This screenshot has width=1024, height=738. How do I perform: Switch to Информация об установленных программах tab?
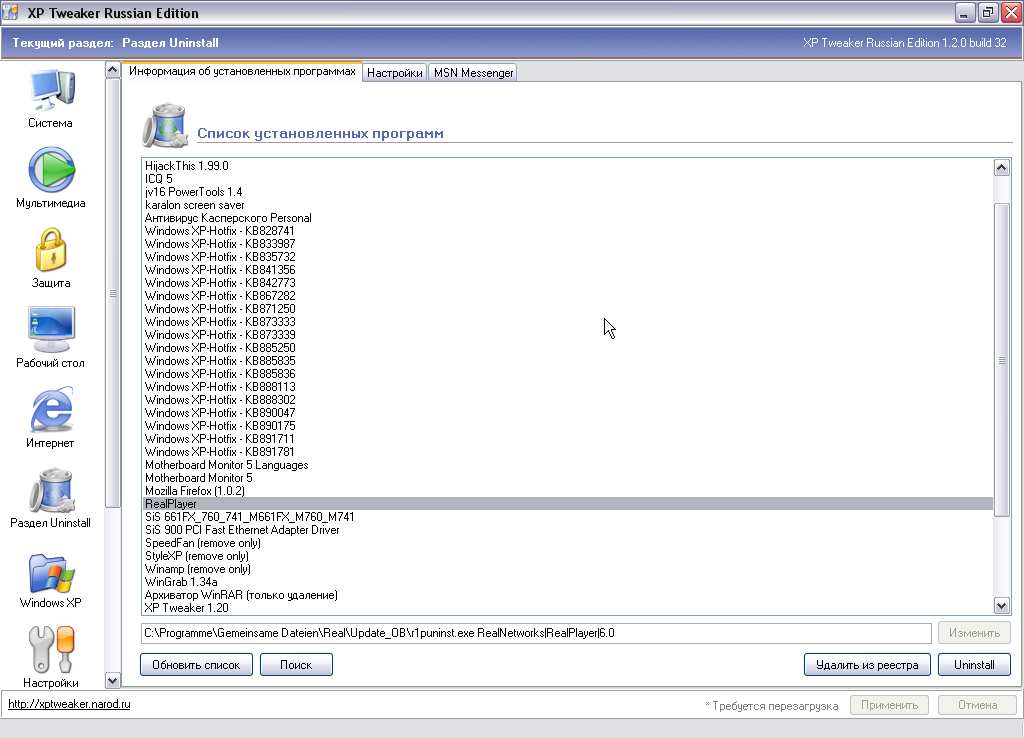point(242,71)
